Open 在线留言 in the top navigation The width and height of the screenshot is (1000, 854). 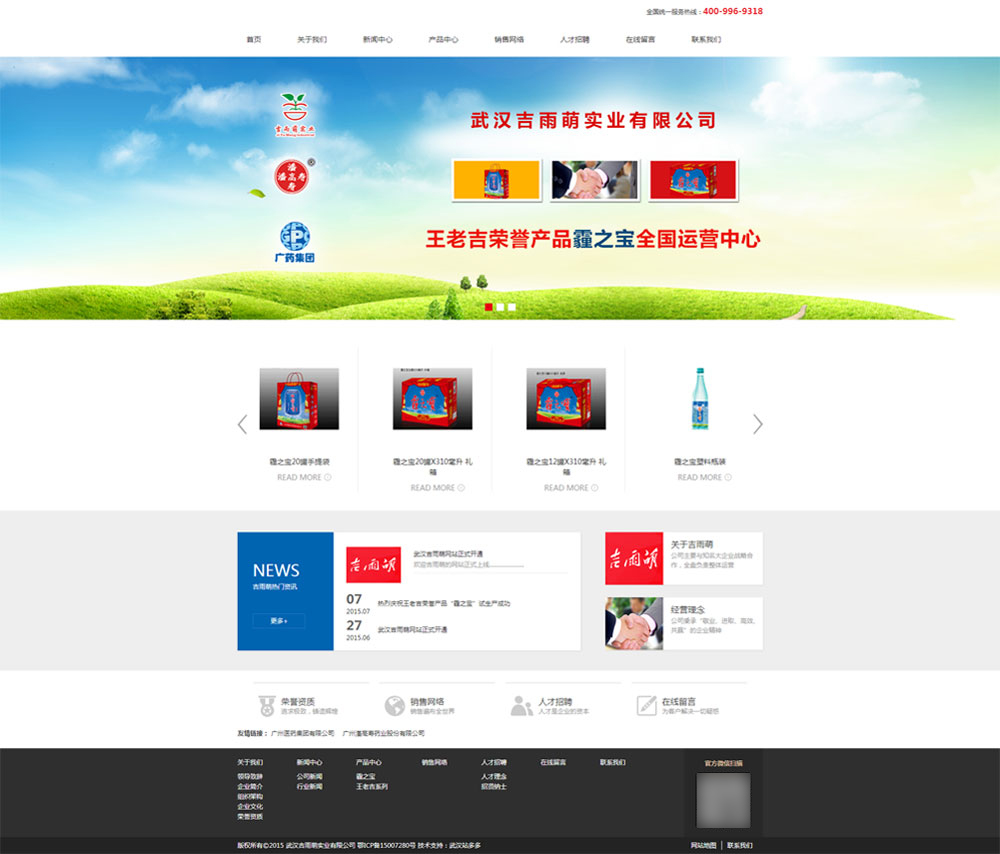640,40
